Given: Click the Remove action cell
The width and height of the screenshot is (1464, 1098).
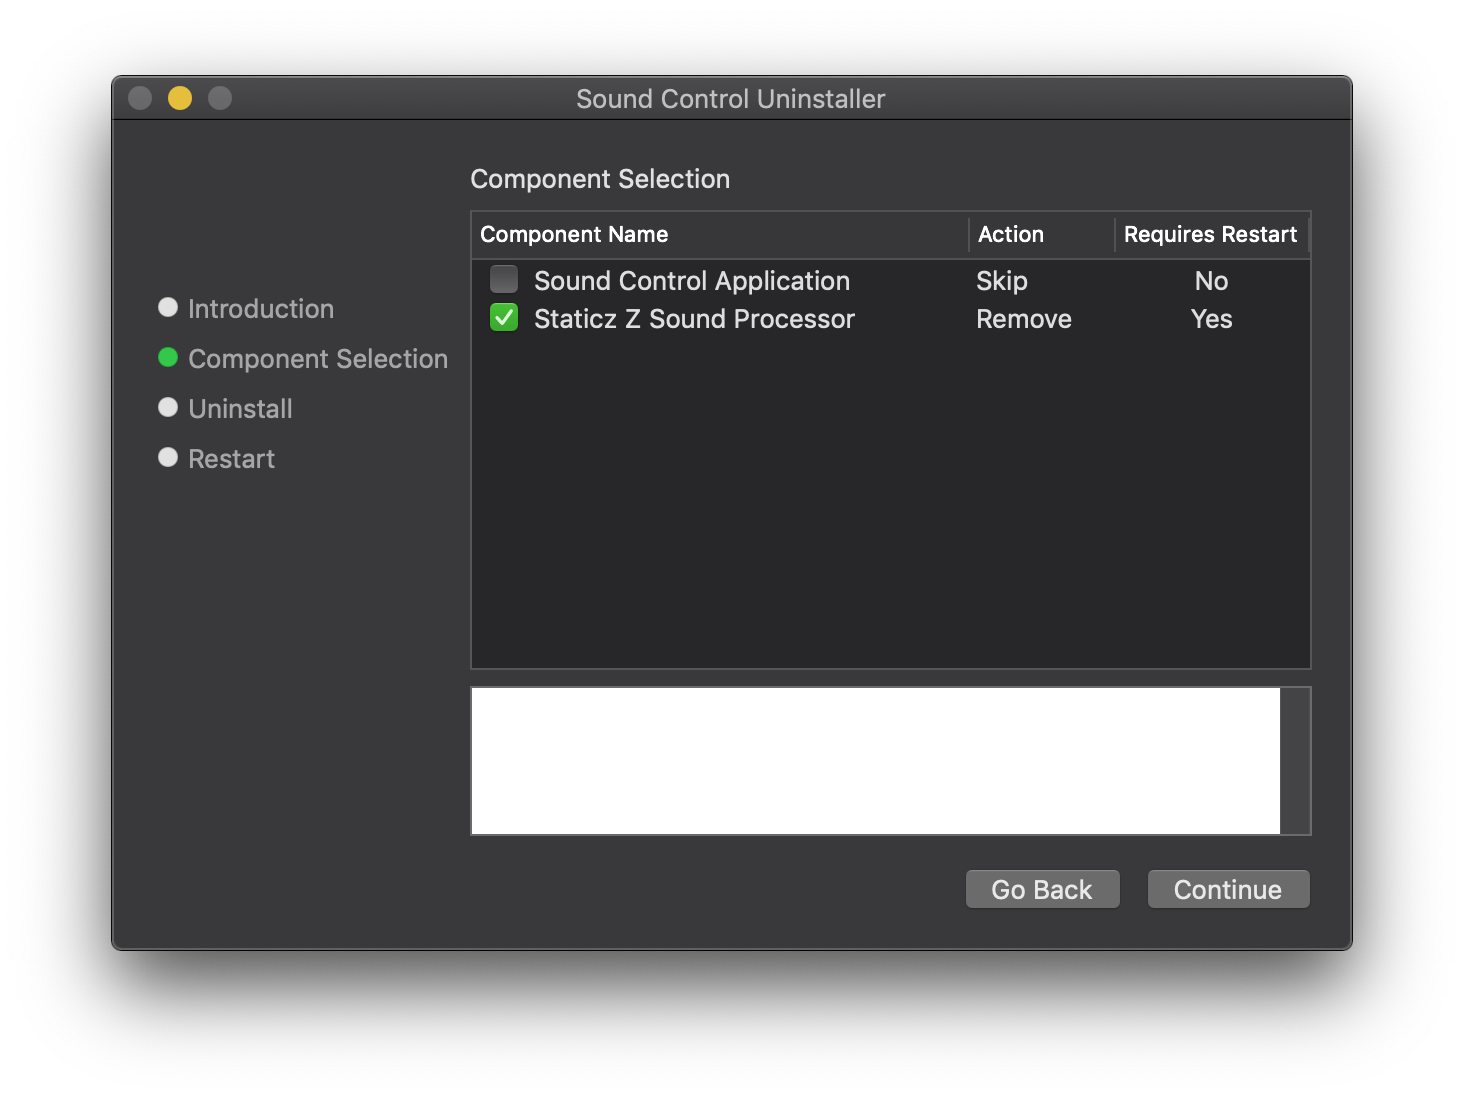Looking at the screenshot, I should point(1023,319).
